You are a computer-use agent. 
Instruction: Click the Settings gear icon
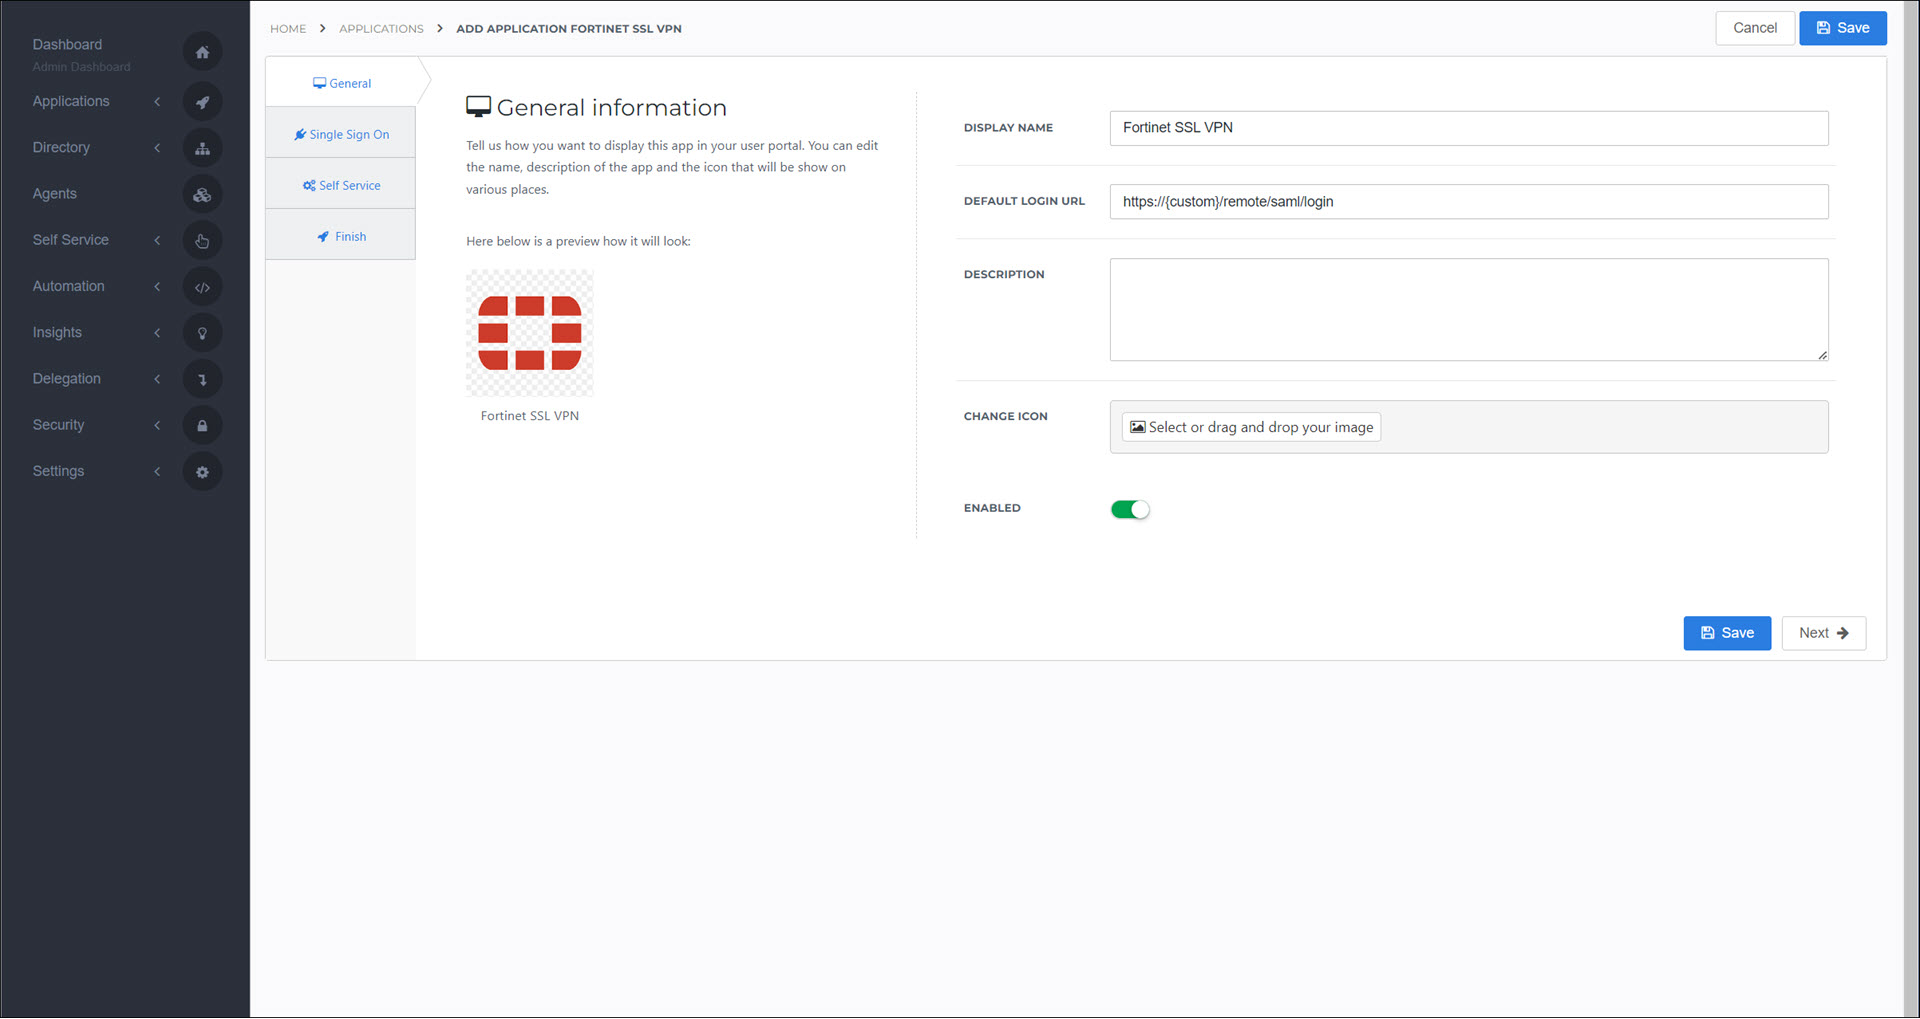[202, 472]
